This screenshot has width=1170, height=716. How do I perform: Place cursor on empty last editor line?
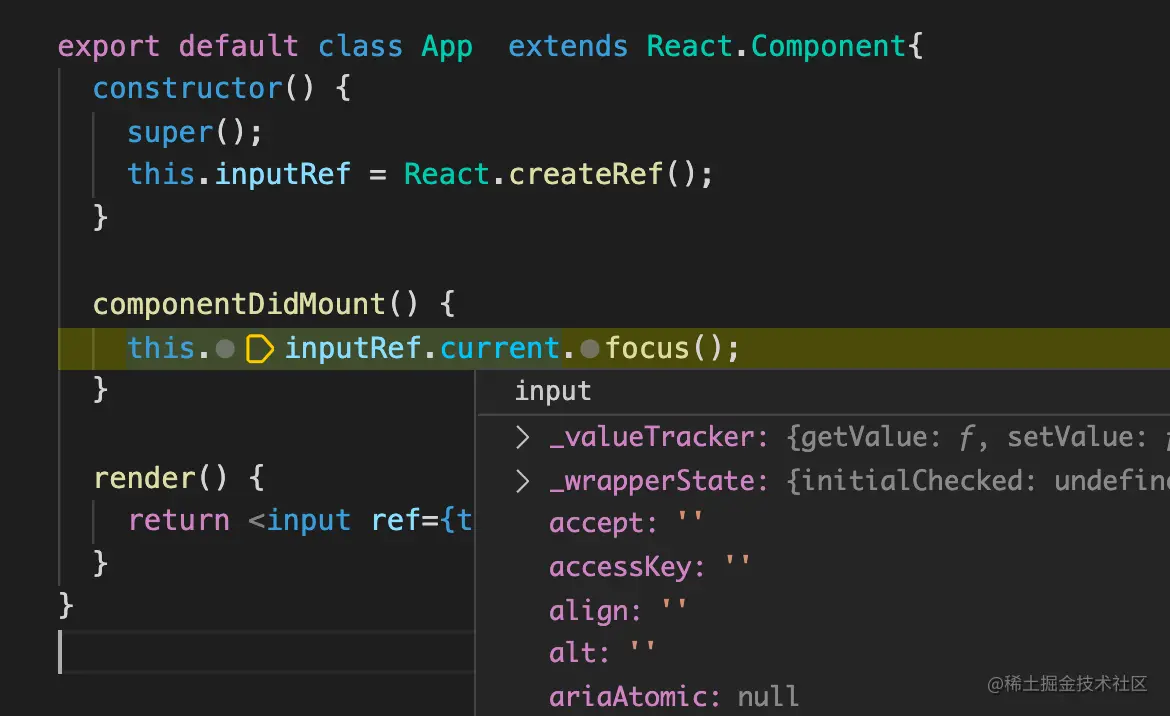pyautogui.click(x=266, y=652)
